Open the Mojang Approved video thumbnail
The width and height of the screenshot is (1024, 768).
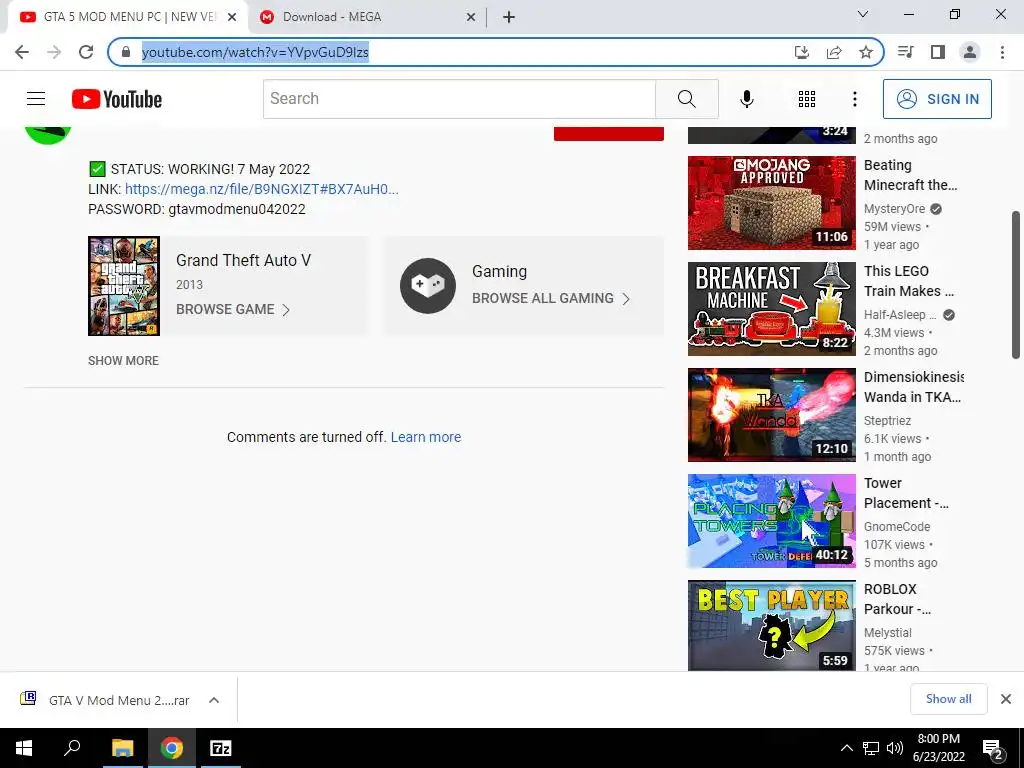coord(771,202)
